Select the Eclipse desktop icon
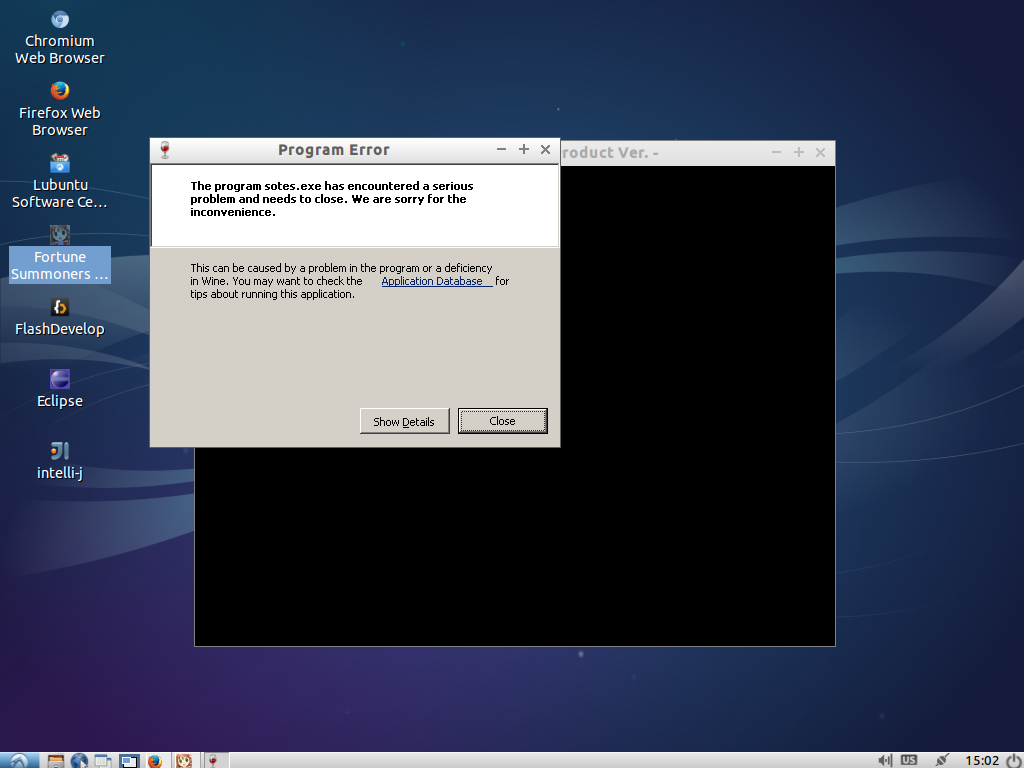Viewport: 1024px width, 768px height. tap(59, 389)
